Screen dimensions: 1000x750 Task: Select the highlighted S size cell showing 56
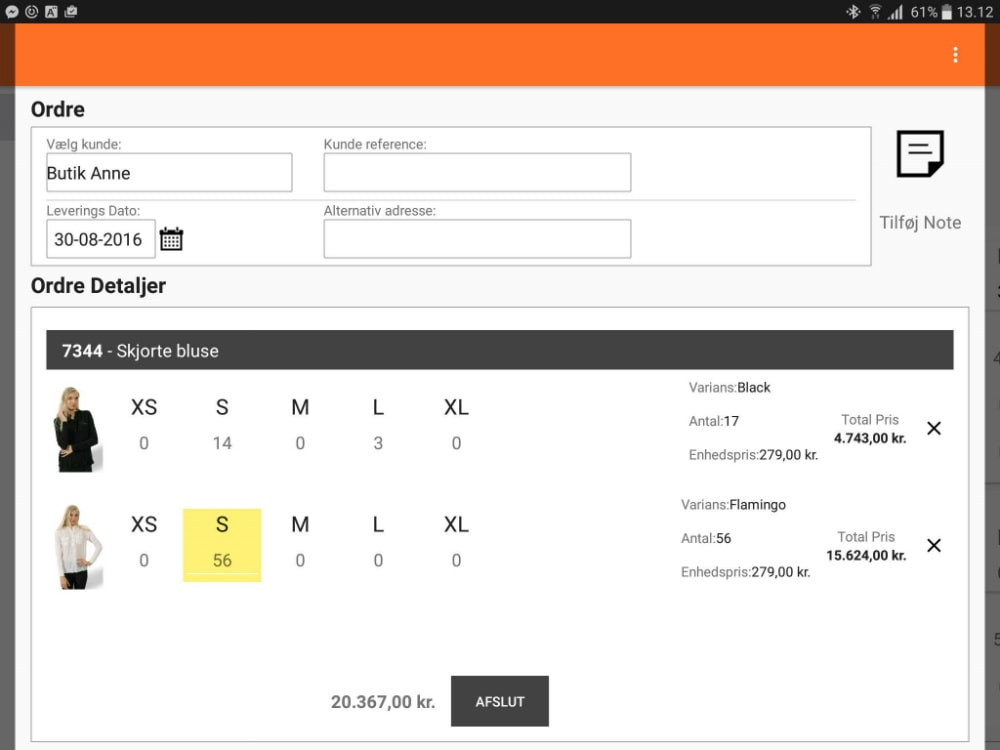pos(222,544)
